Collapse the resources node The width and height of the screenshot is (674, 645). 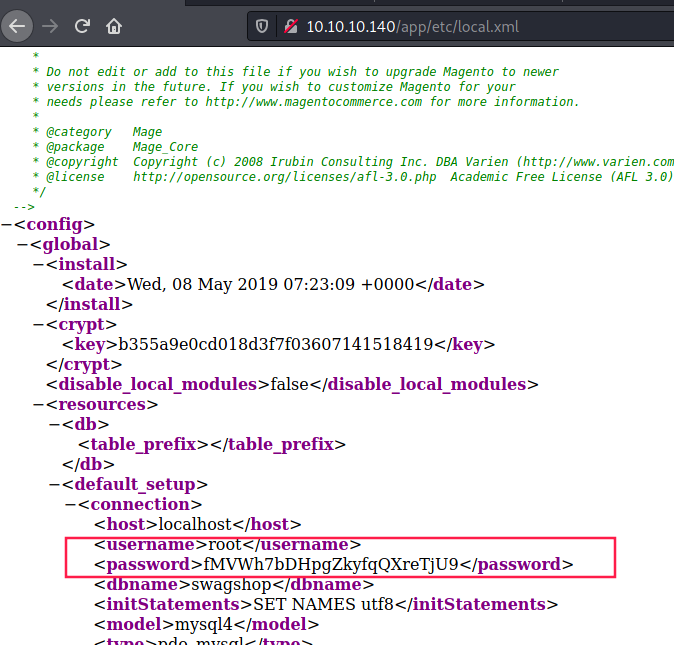(x=39, y=404)
